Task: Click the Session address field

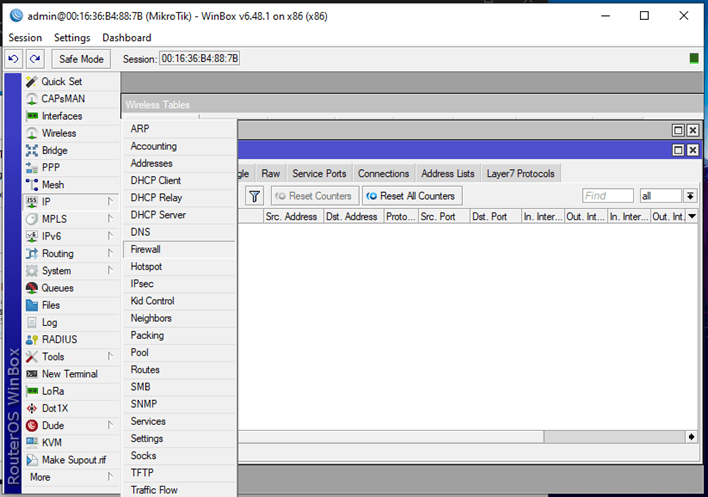Action: [200, 59]
